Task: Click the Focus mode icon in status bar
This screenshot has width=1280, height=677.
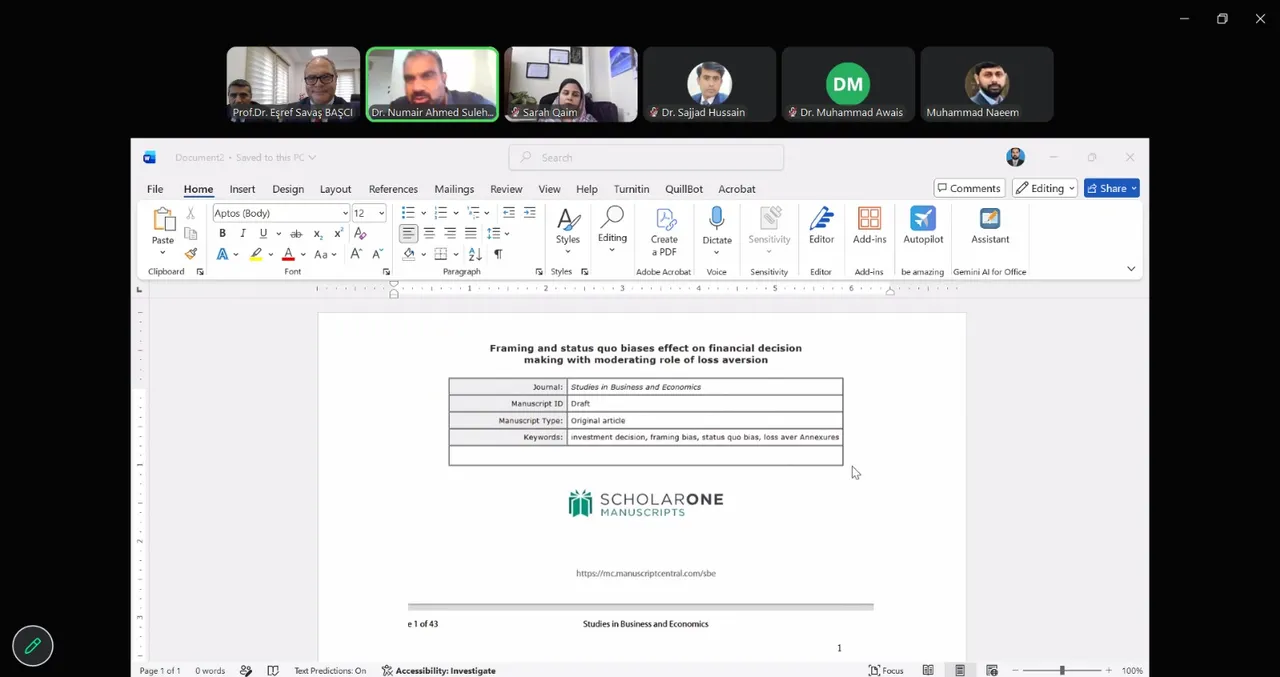Action: point(886,670)
